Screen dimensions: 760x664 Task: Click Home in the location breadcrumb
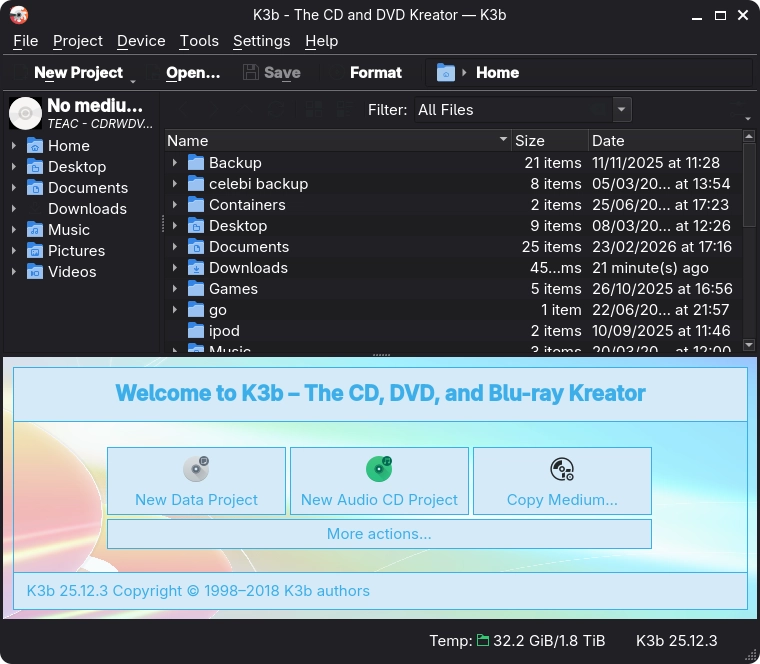click(x=497, y=73)
